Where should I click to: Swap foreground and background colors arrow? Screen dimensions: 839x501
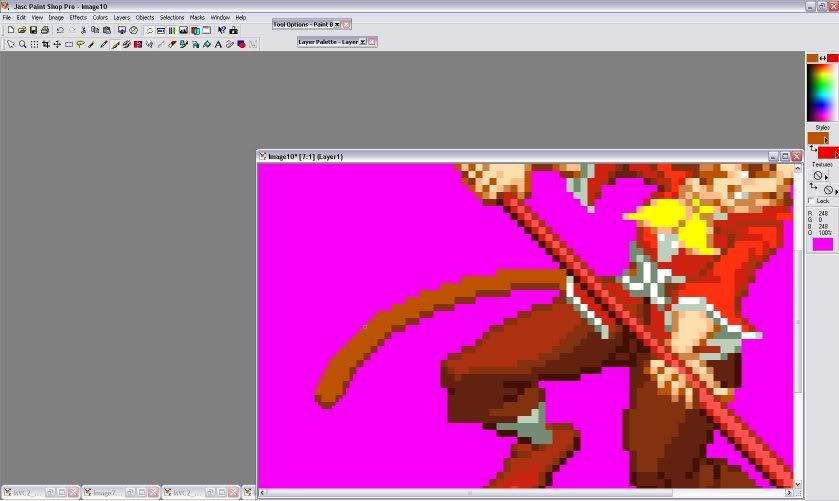click(x=822, y=58)
